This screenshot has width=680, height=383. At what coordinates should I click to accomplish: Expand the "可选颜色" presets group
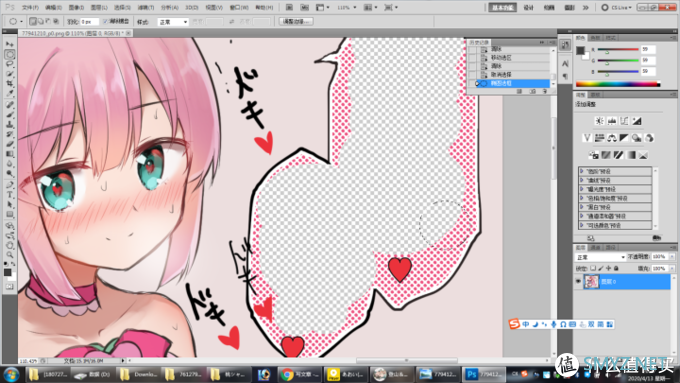pos(582,225)
